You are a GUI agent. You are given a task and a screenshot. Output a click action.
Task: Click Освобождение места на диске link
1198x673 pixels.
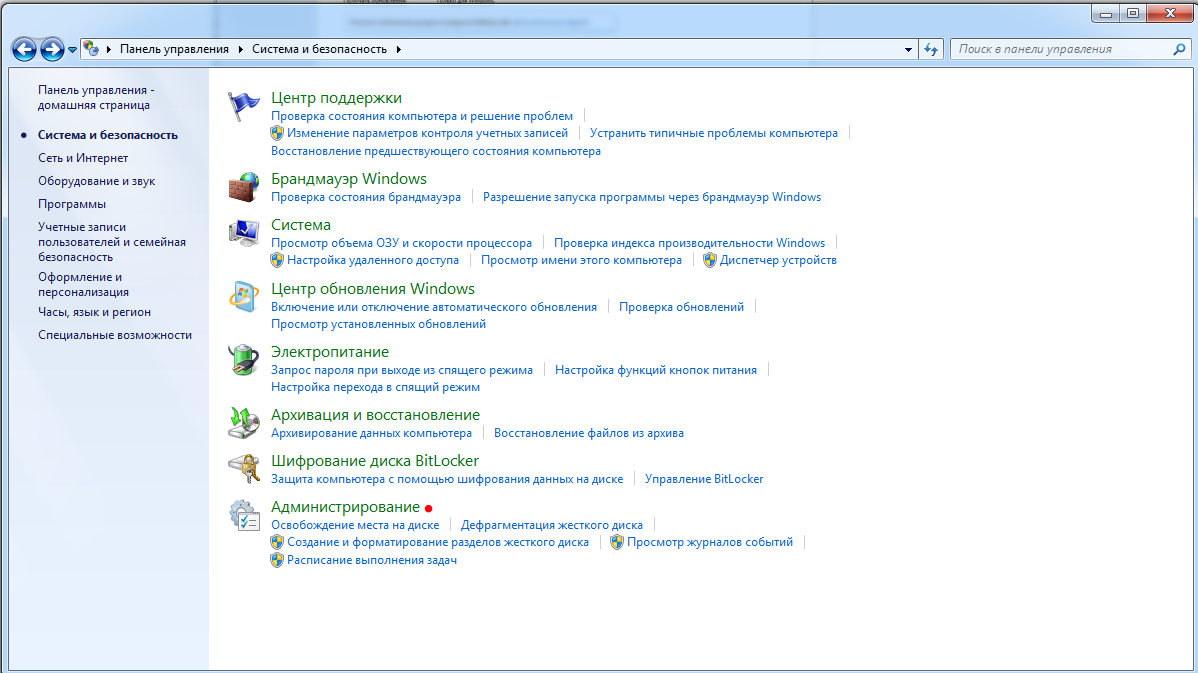pos(355,526)
